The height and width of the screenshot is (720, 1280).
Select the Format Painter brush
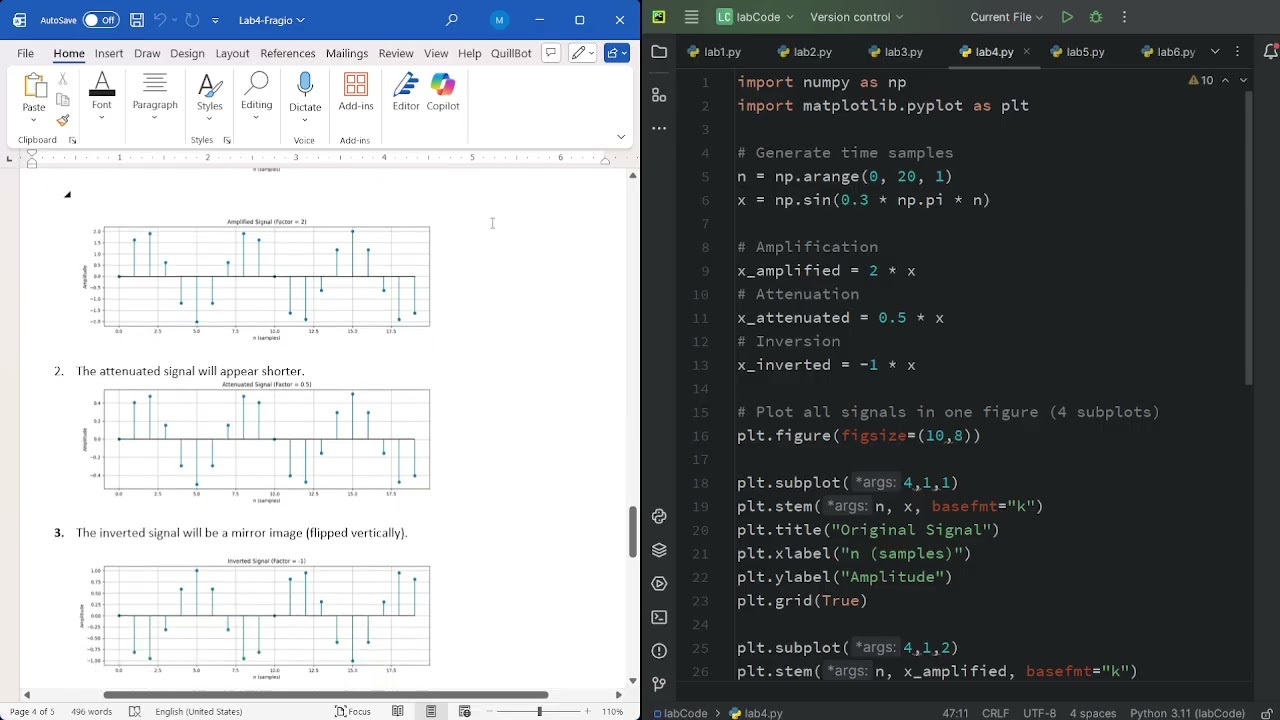[x=63, y=120]
